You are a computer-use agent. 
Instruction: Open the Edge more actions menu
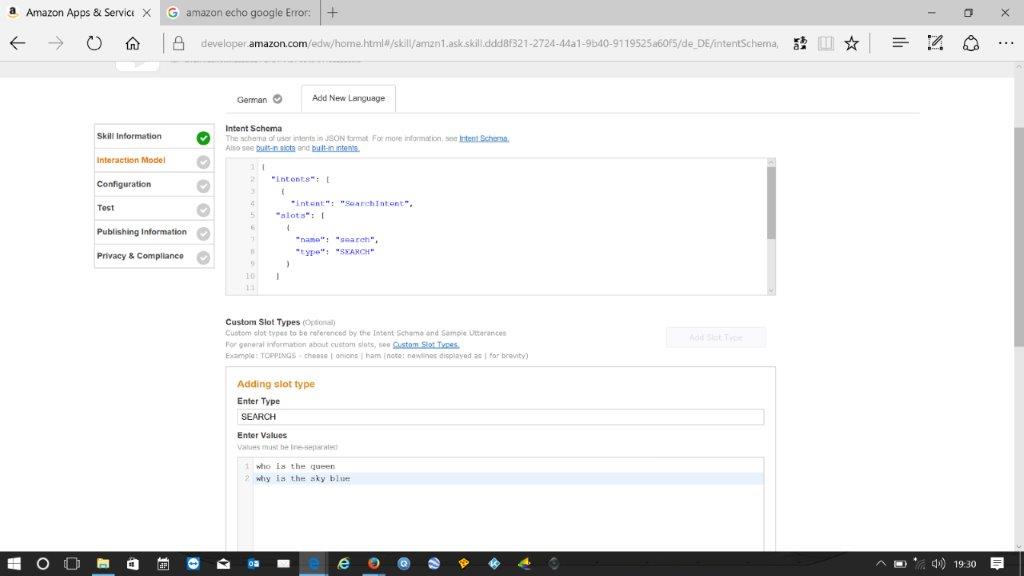point(1005,43)
